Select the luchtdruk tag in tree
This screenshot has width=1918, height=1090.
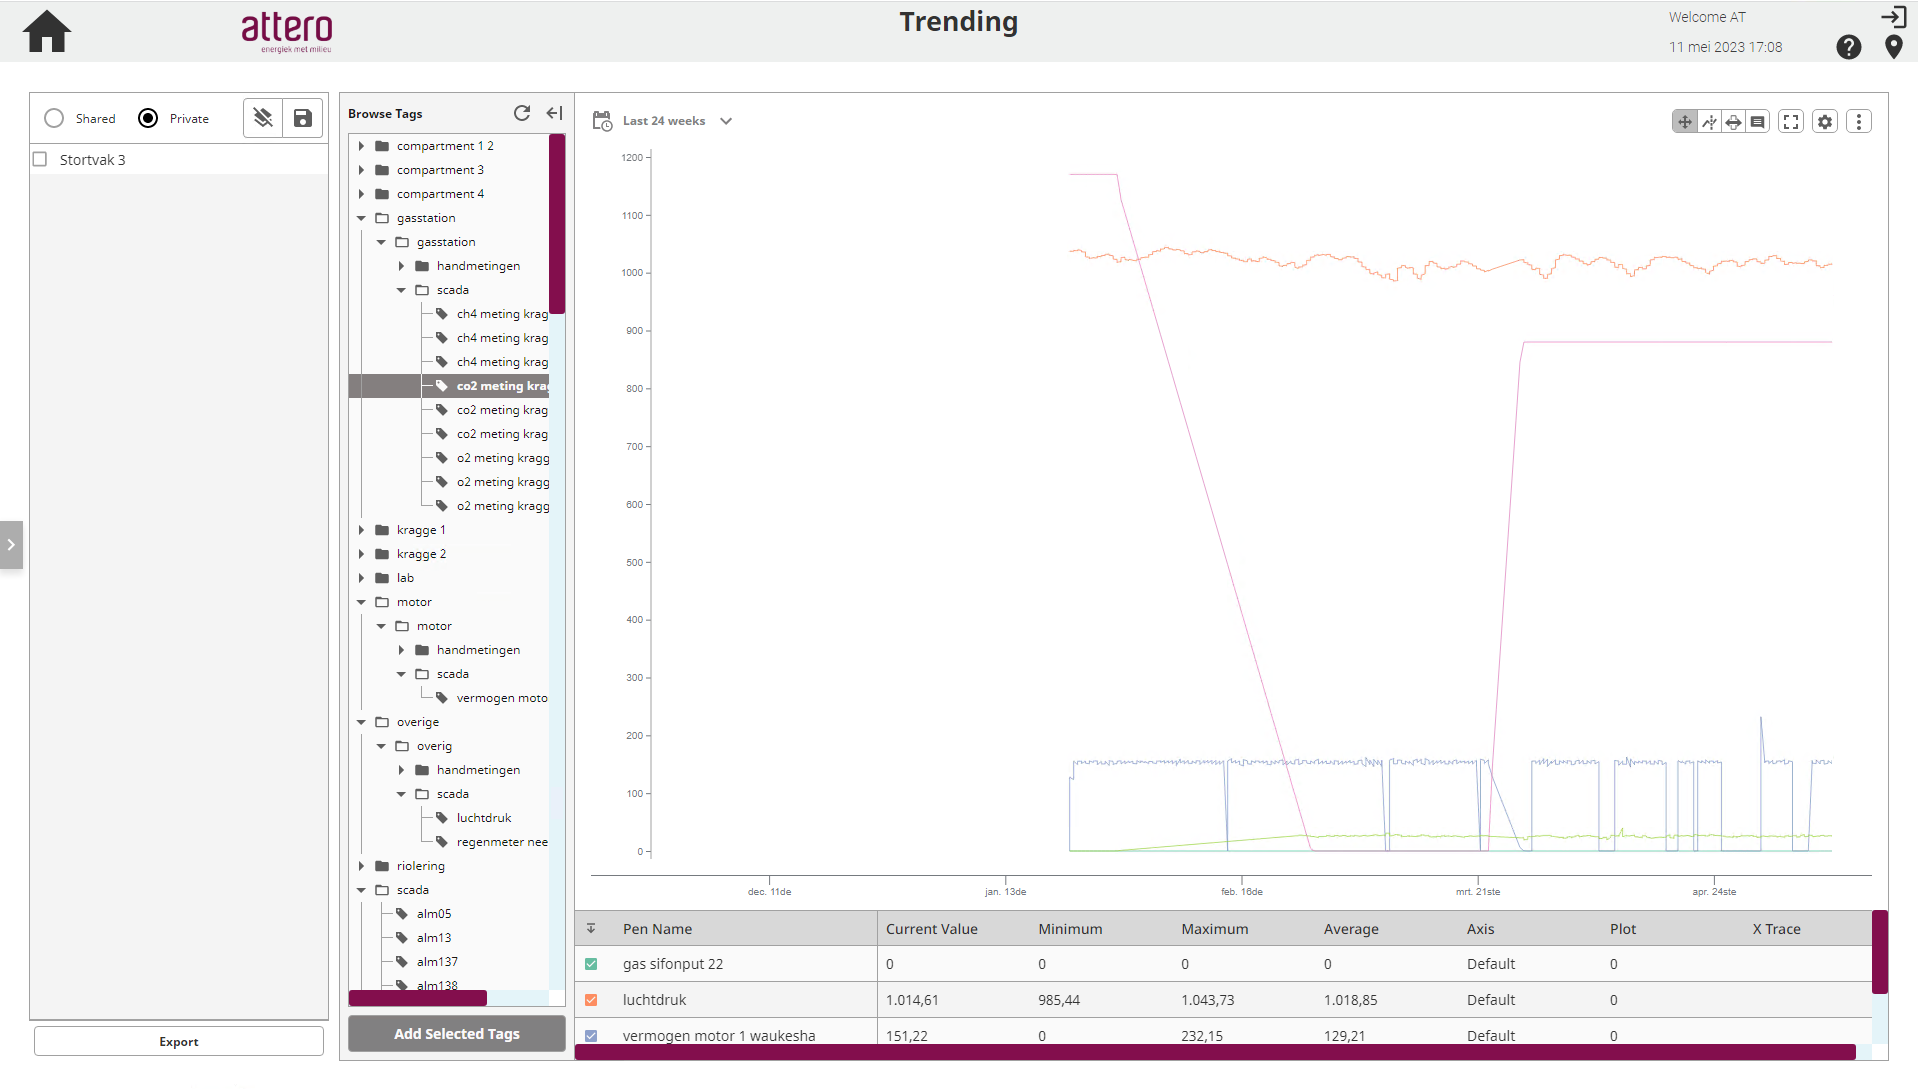click(483, 818)
